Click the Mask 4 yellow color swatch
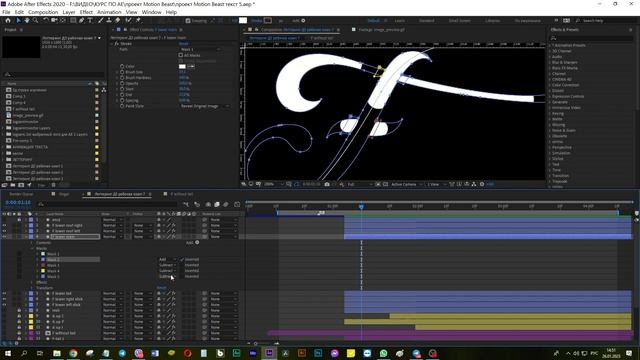The width and height of the screenshot is (640, 360). [x=43, y=271]
